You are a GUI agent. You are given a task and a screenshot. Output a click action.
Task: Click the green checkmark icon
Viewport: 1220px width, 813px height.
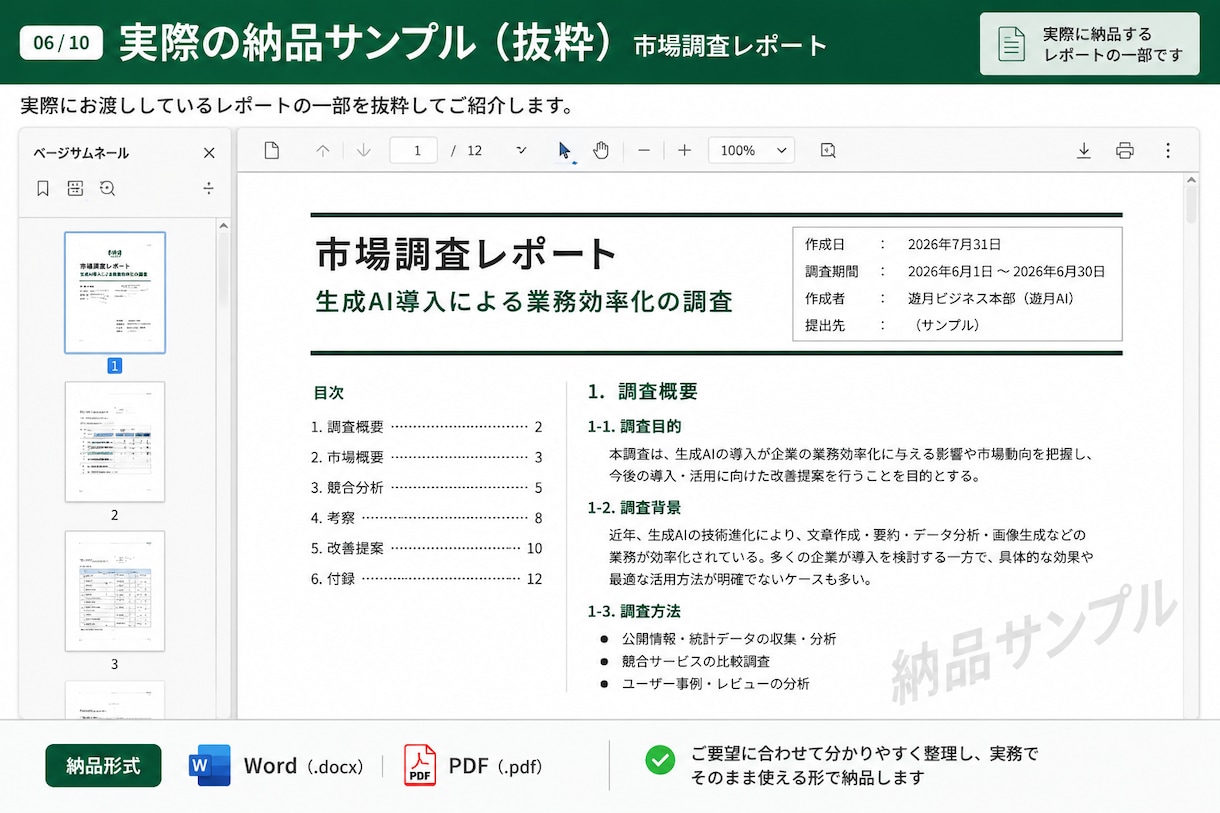pyautogui.click(x=660, y=760)
